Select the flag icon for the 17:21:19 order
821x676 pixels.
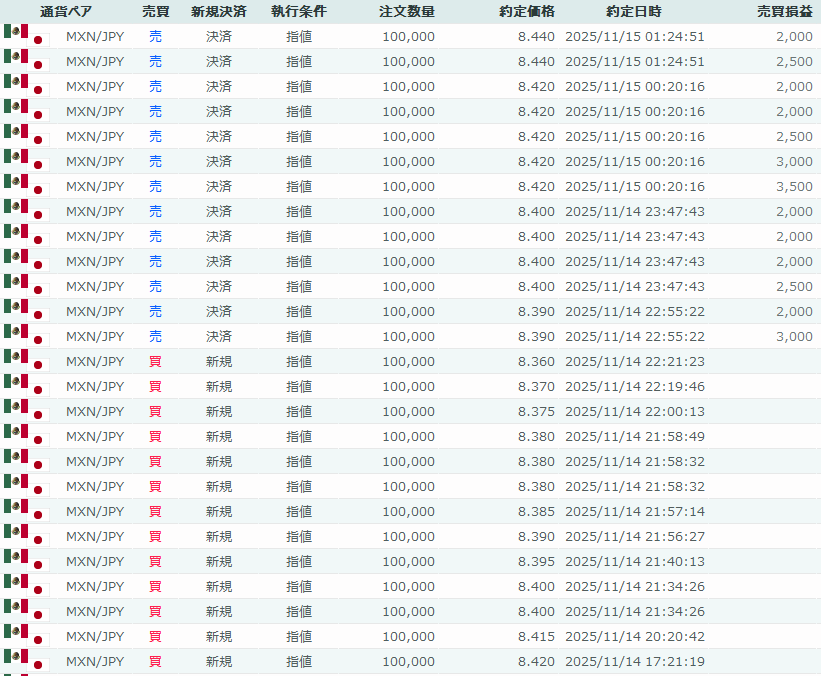pos(26,661)
